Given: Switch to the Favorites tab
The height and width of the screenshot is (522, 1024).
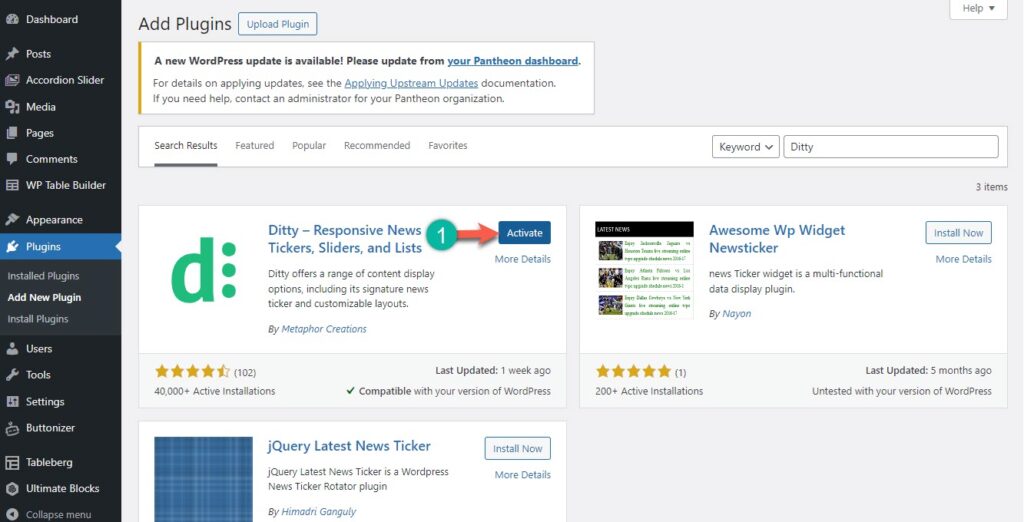Looking at the screenshot, I should coord(447,146).
